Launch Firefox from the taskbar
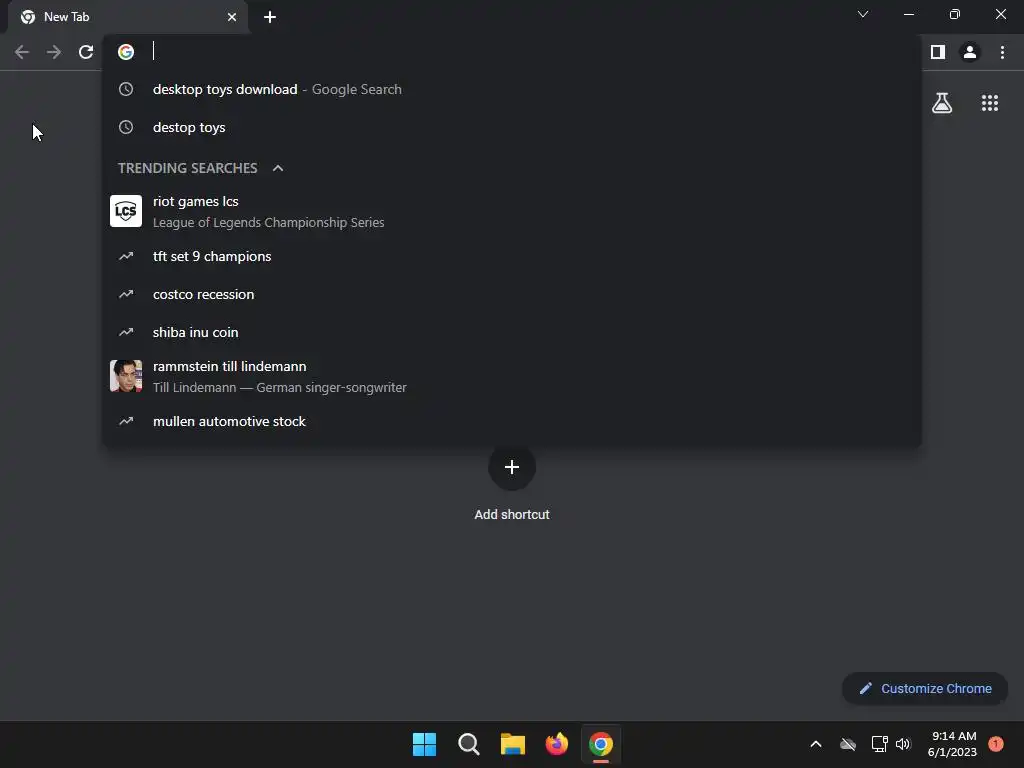 tap(557, 744)
